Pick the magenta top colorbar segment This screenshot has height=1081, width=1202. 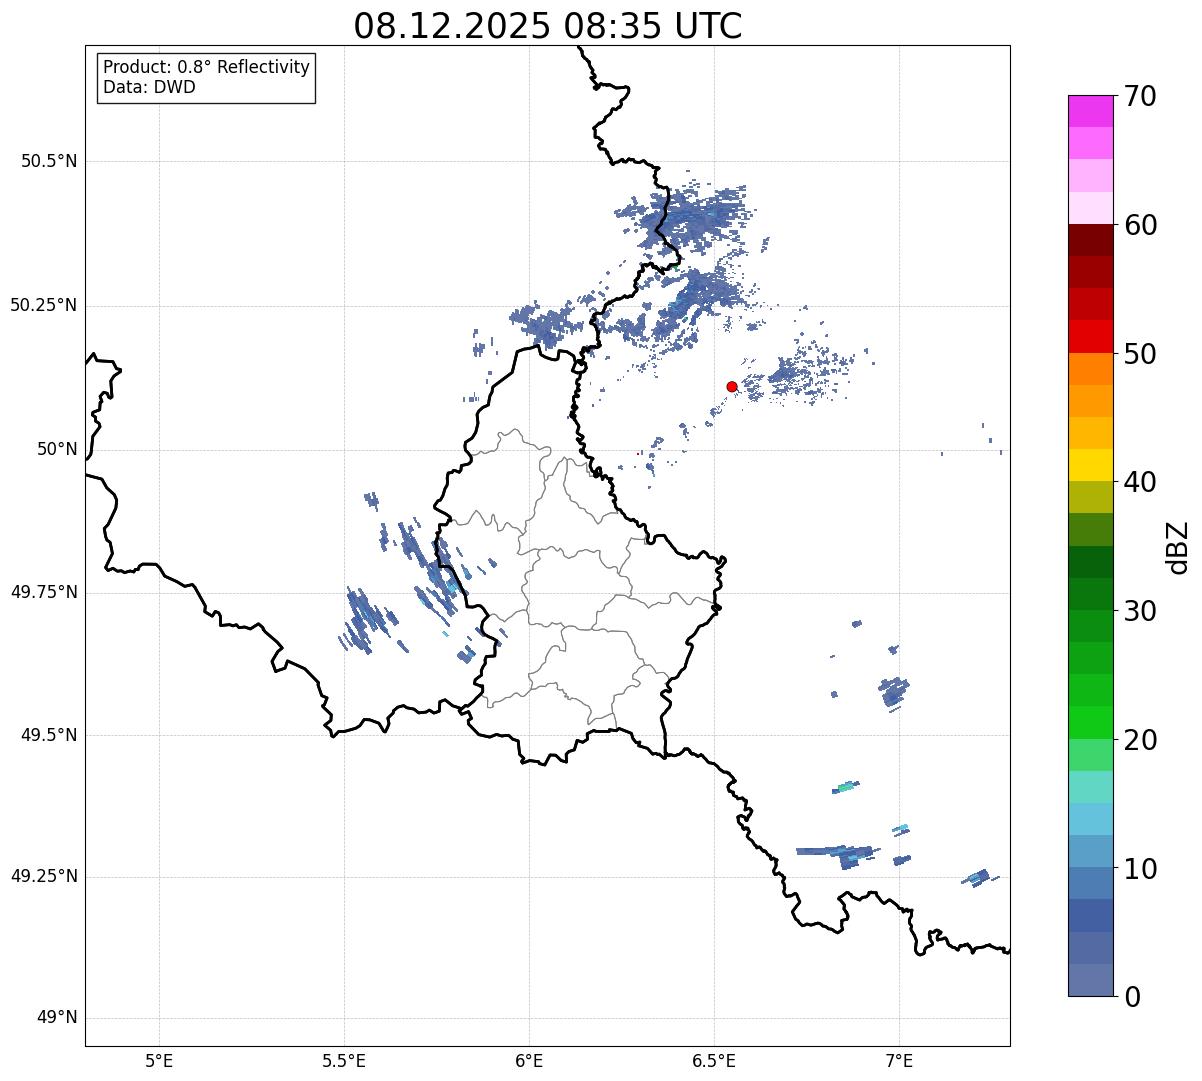(x=1091, y=111)
